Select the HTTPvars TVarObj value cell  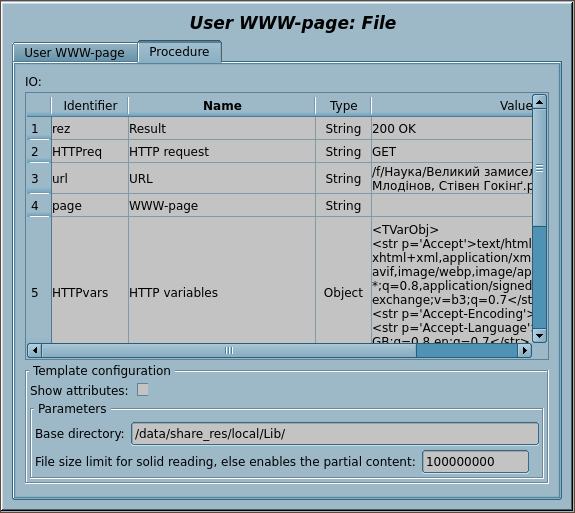click(452, 280)
